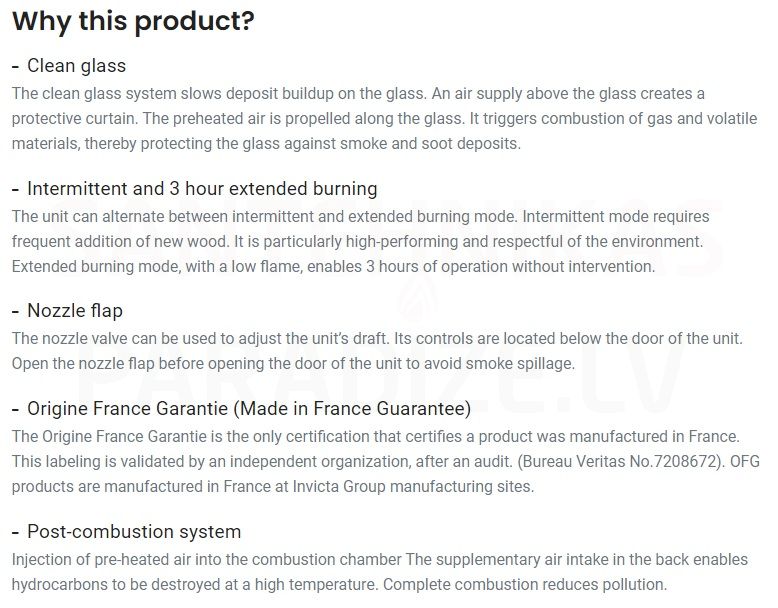Click the 'Open the nozzle flap before' sentence
Screen dimensions: 778x608
(x=293, y=363)
